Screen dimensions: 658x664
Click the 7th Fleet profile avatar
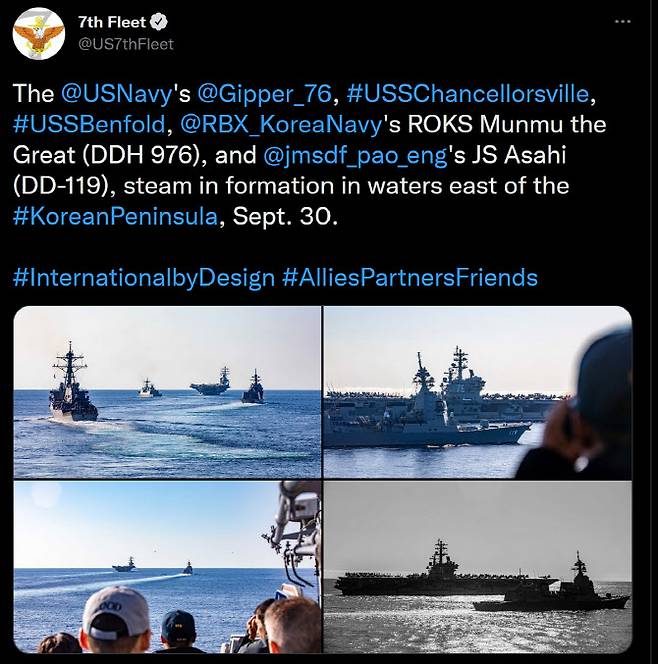click(38, 33)
